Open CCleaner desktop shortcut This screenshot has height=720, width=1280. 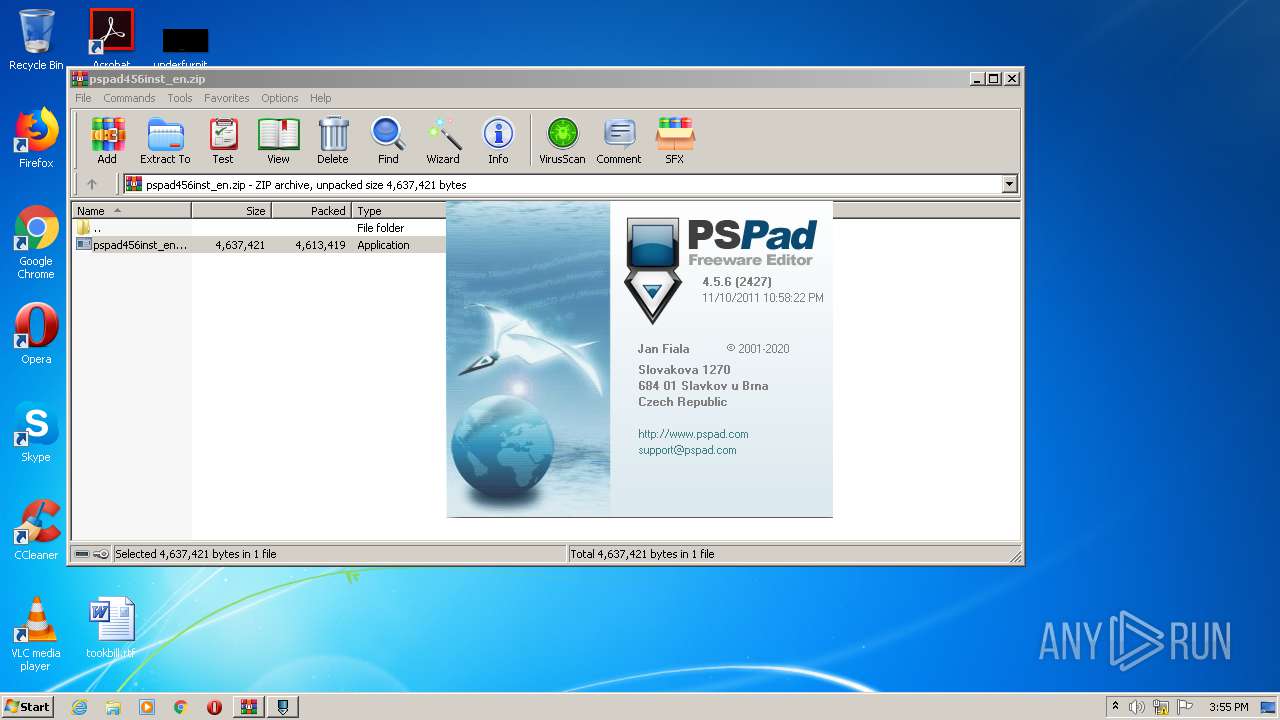tap(36, 530)
